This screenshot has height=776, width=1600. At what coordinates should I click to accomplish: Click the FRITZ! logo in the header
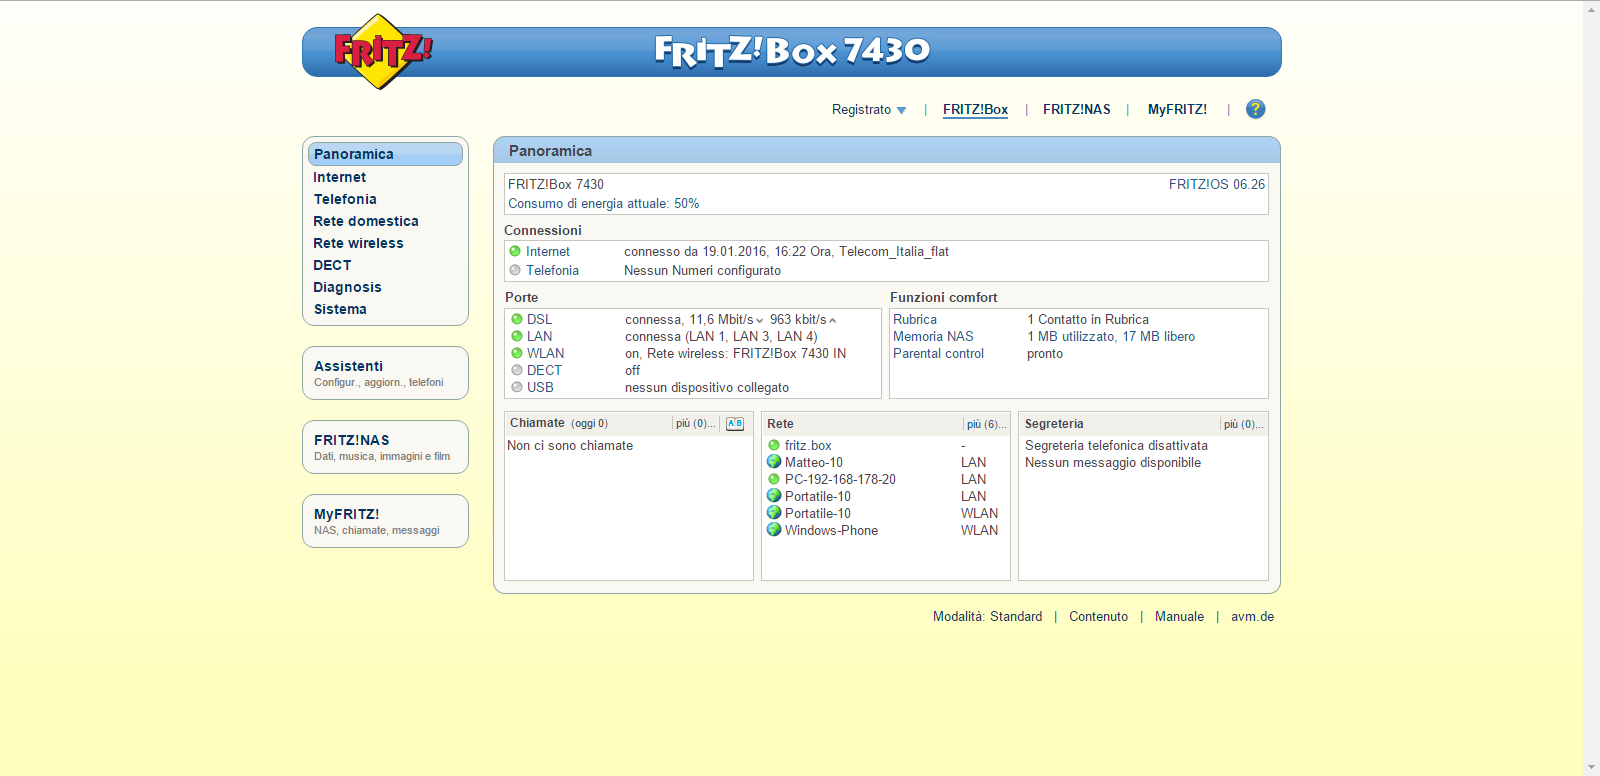(x=381, y=51)
